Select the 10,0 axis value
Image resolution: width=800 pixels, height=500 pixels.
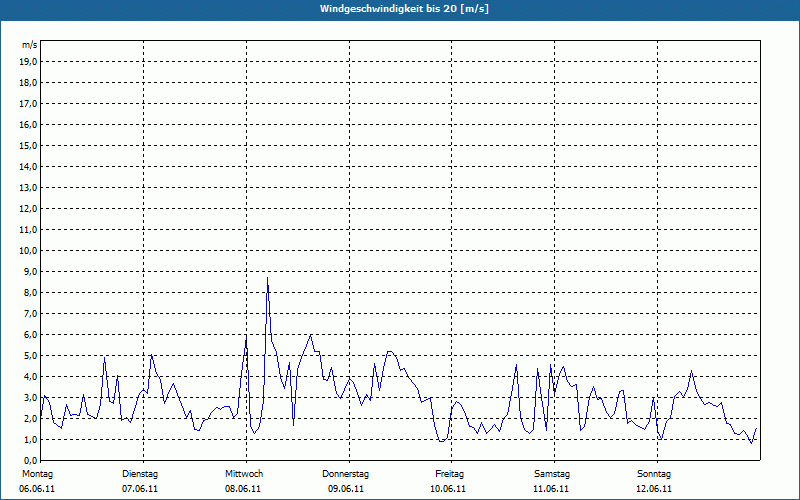[x=28, y=251]
